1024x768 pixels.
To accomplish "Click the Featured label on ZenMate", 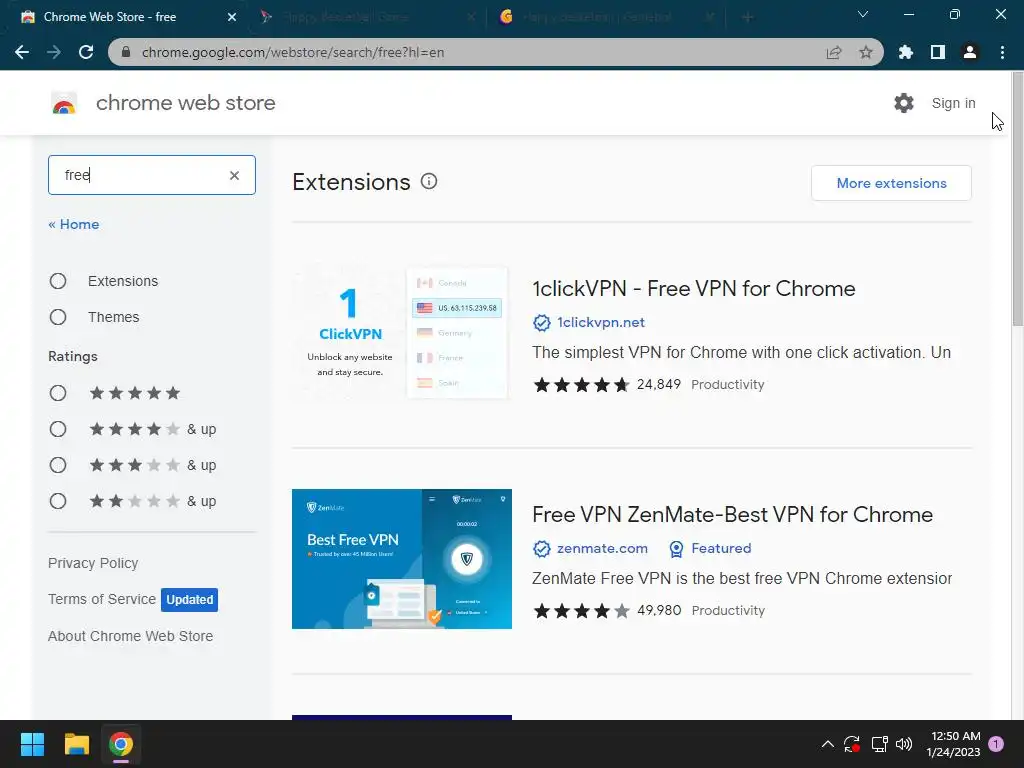I will tap(721, 549).
